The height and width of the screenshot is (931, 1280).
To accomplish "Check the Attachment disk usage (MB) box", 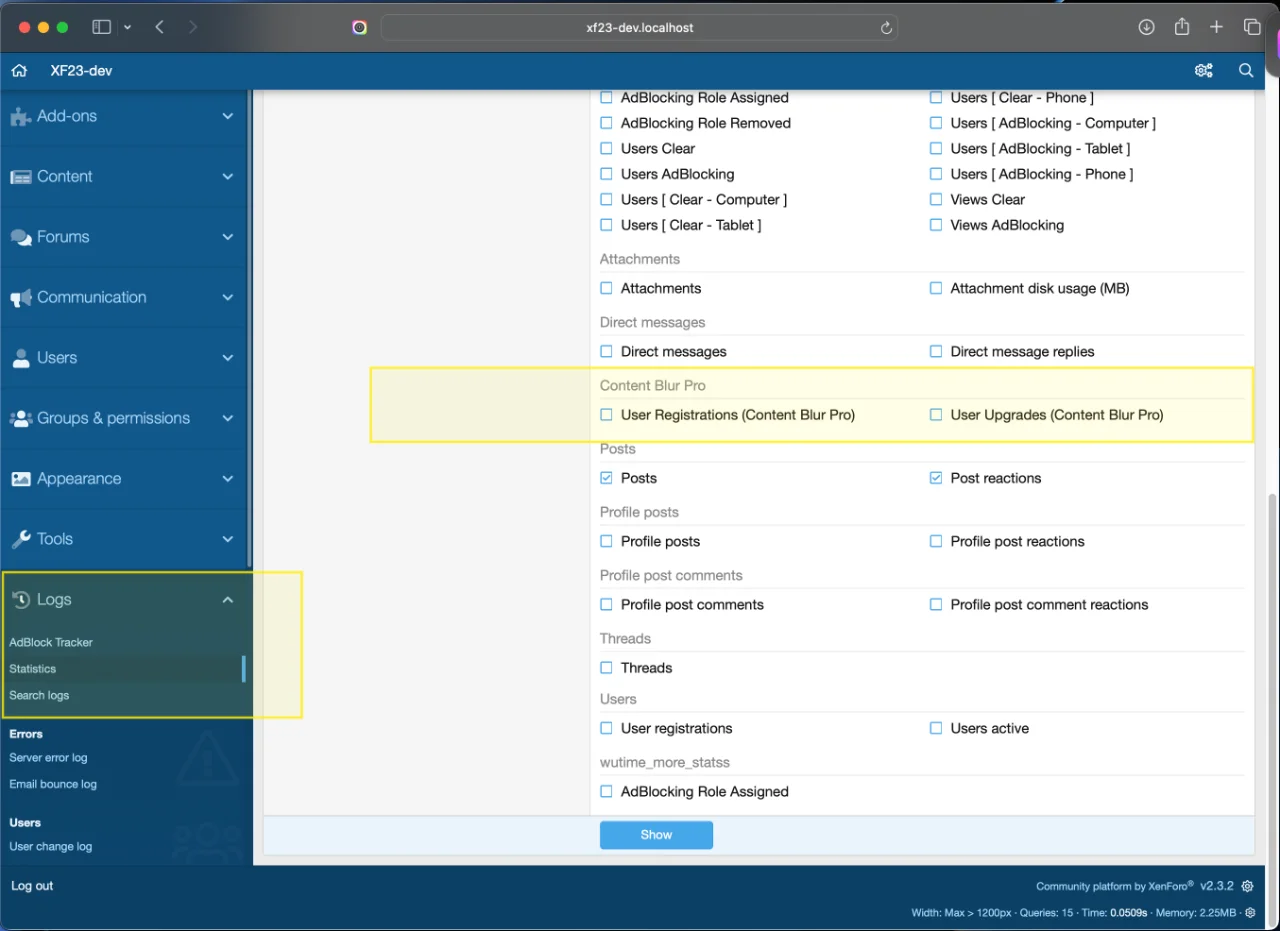I will point(936,288).
